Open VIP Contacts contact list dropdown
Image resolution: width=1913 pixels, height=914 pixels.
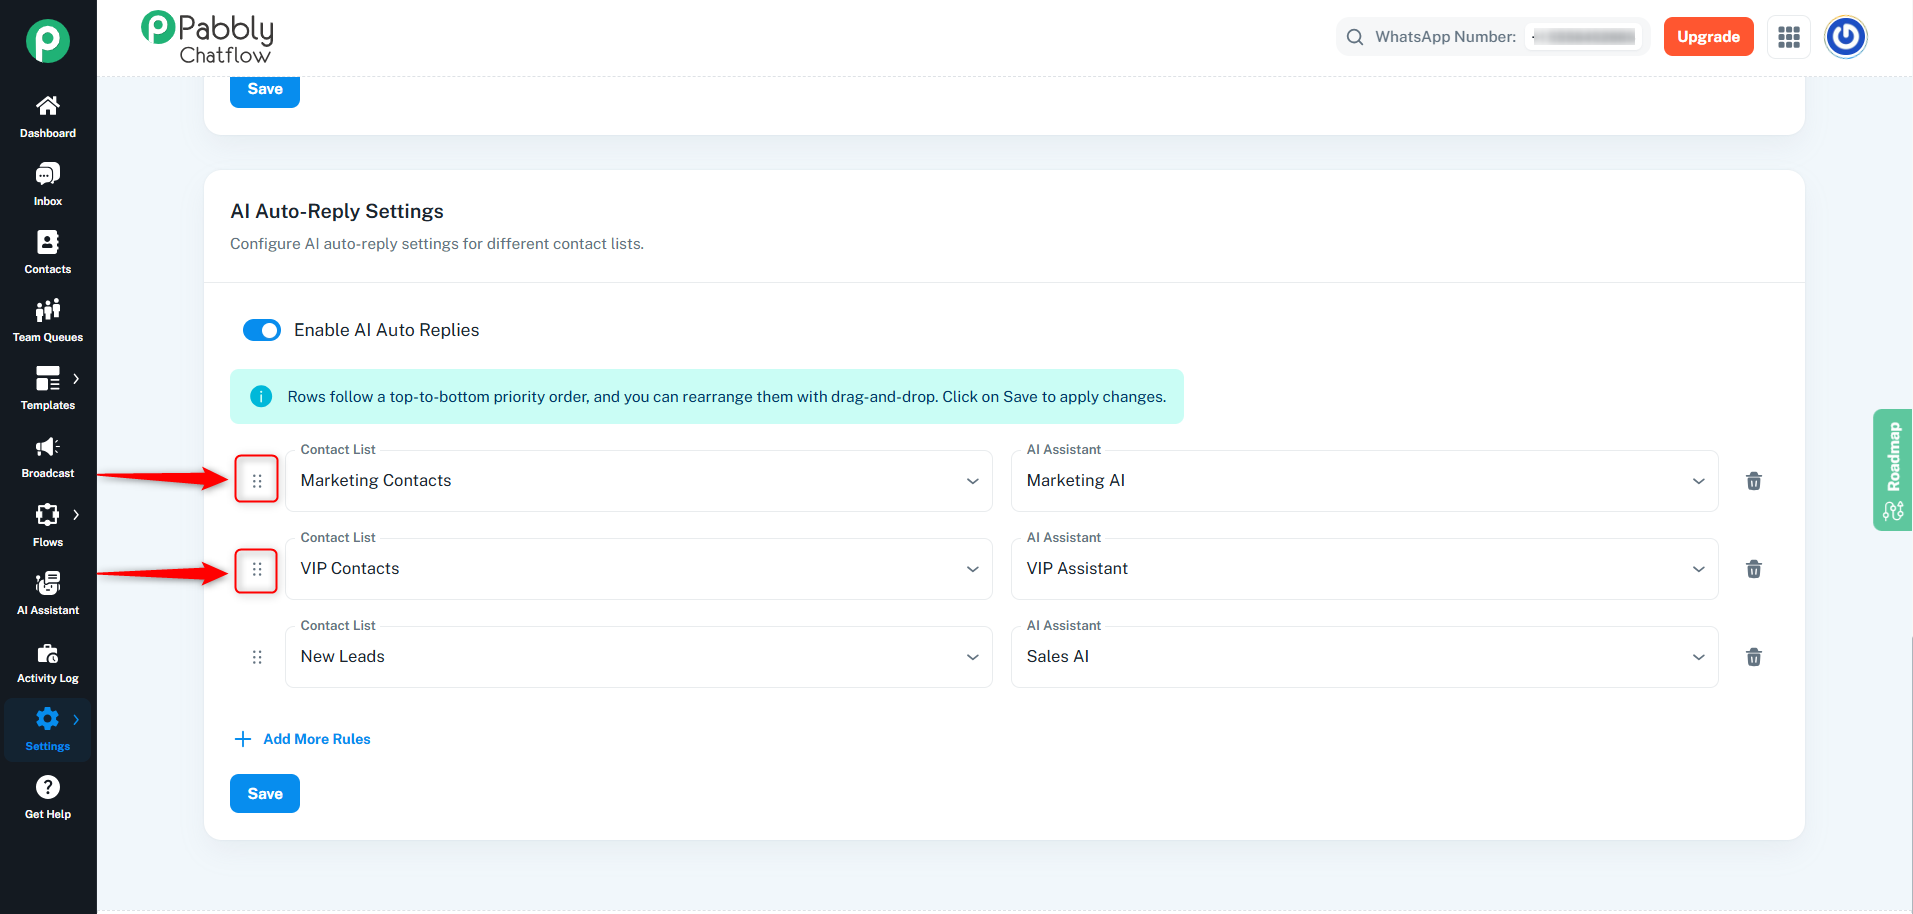(x=639, y=569)
